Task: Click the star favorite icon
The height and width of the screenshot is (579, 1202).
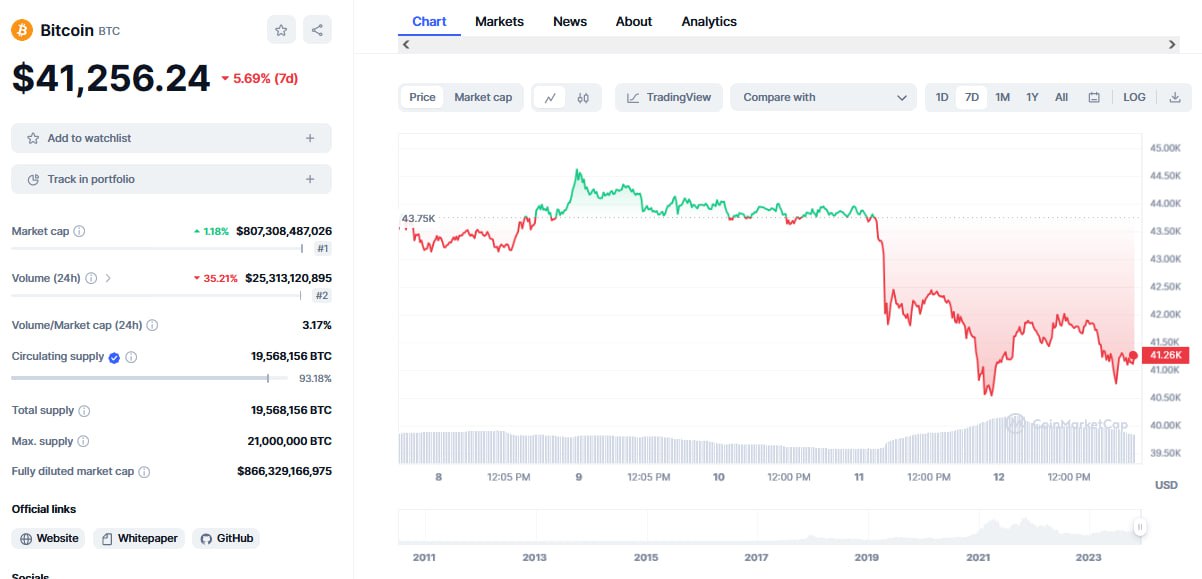Action: click(281, 30)
